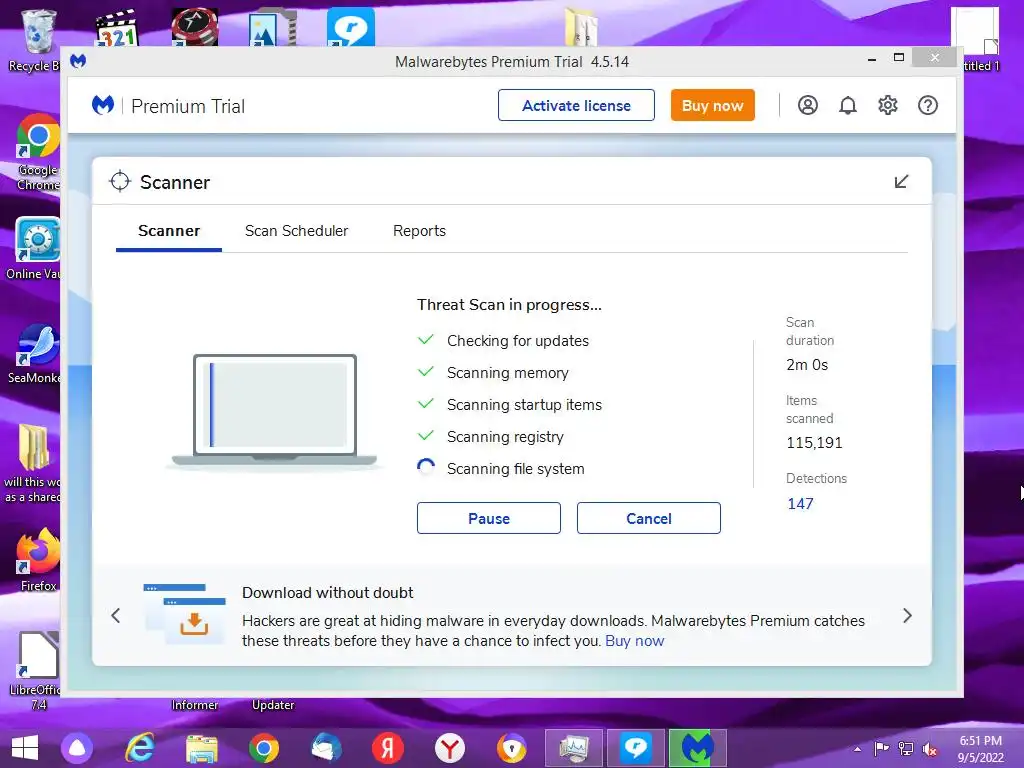Switch to the Scanner tab
This screenshot has height=768, width=1024.
(x=169, y=231)
